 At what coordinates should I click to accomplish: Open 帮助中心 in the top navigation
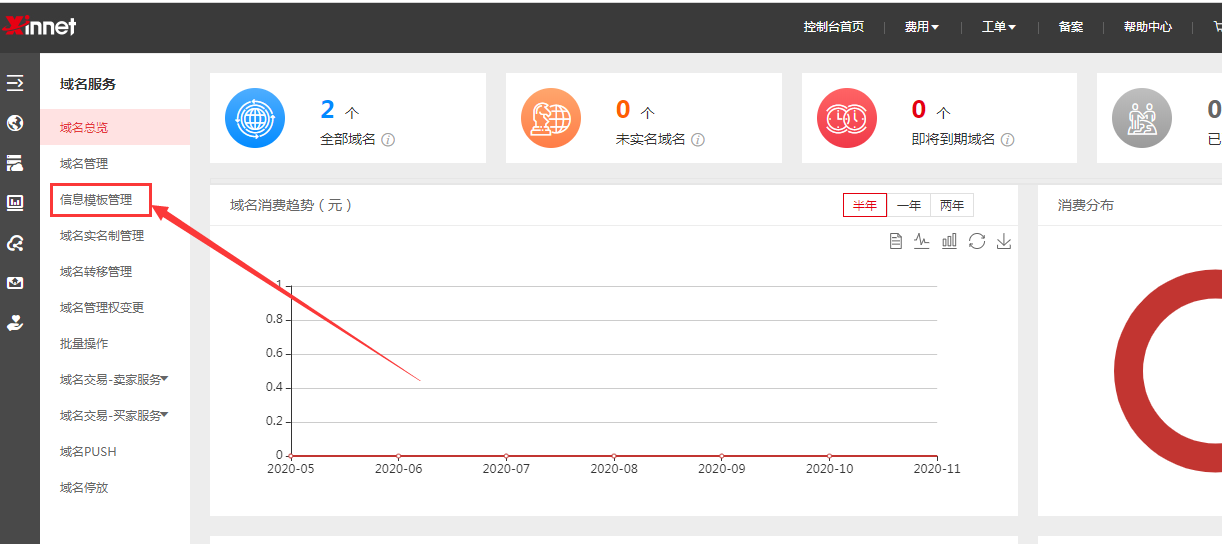[x=1148, y=27]
